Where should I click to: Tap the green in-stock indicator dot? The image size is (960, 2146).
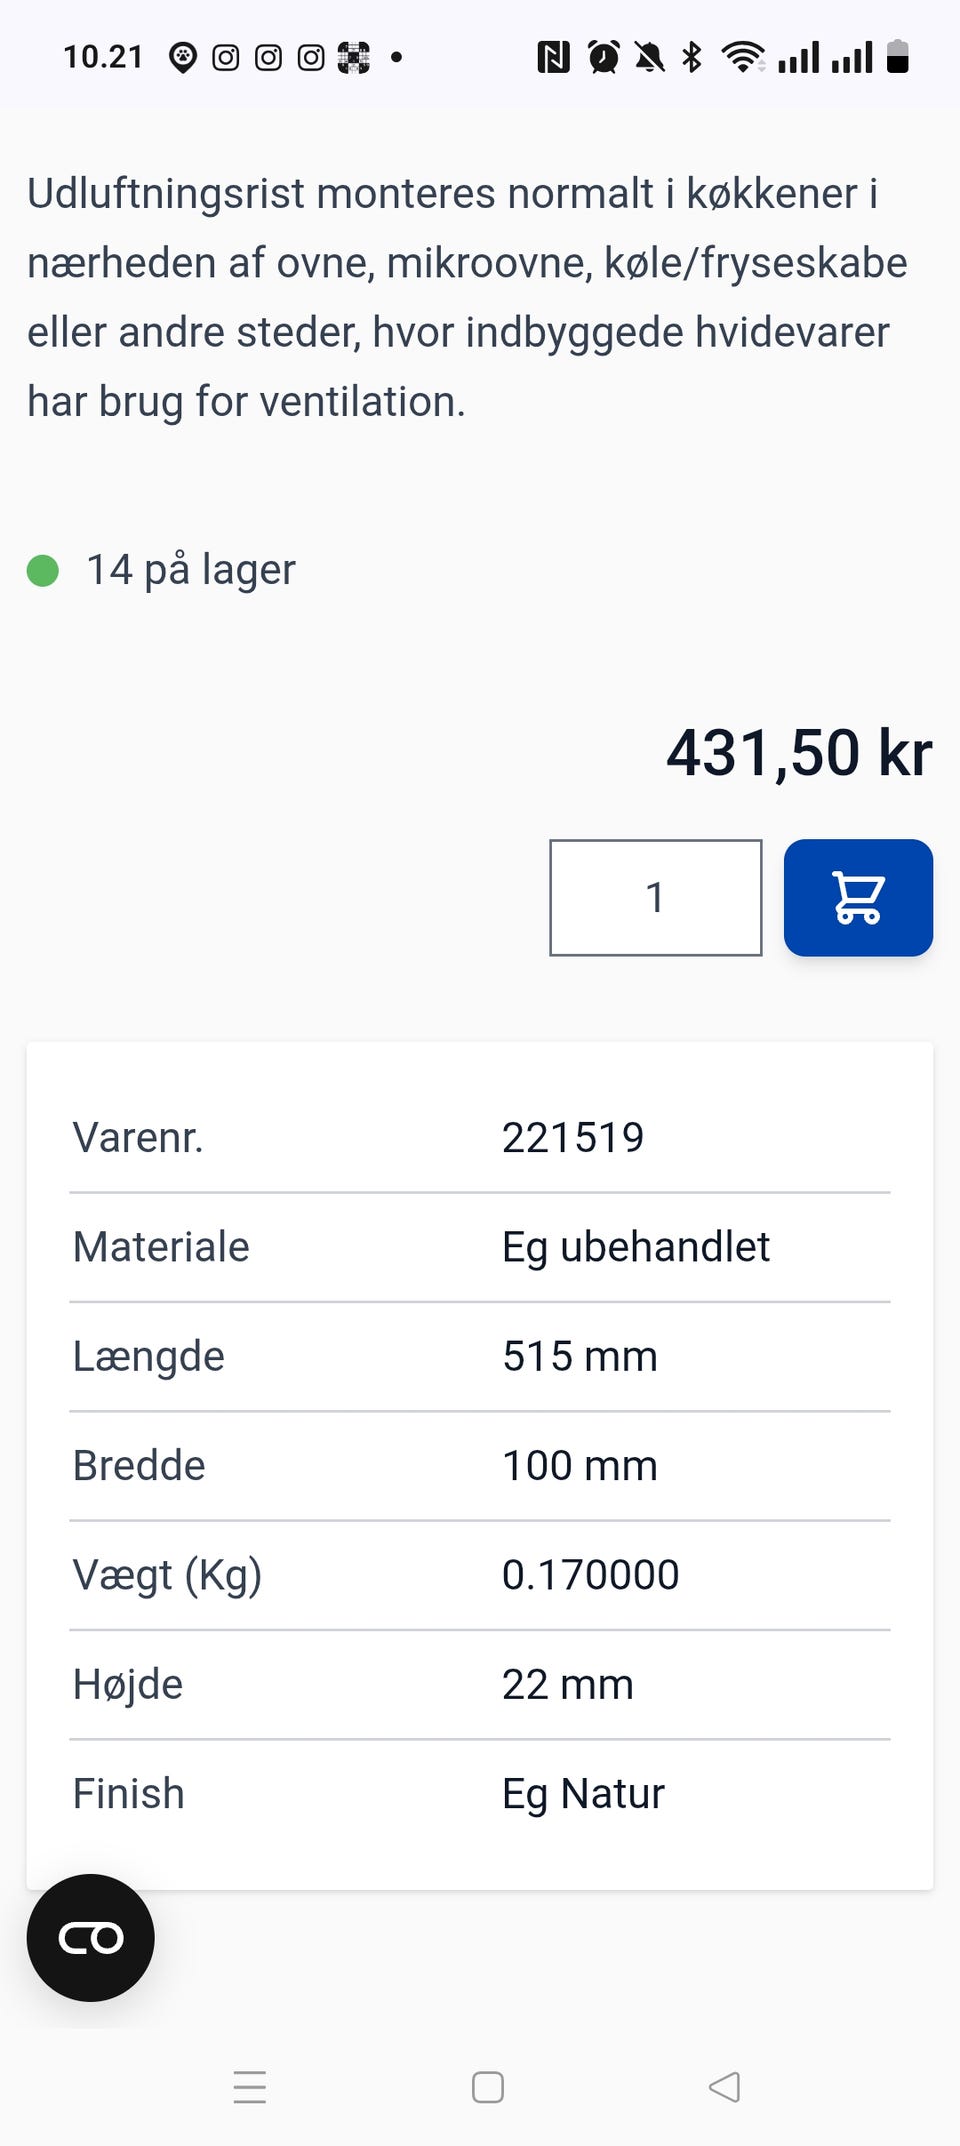[43, 570]
